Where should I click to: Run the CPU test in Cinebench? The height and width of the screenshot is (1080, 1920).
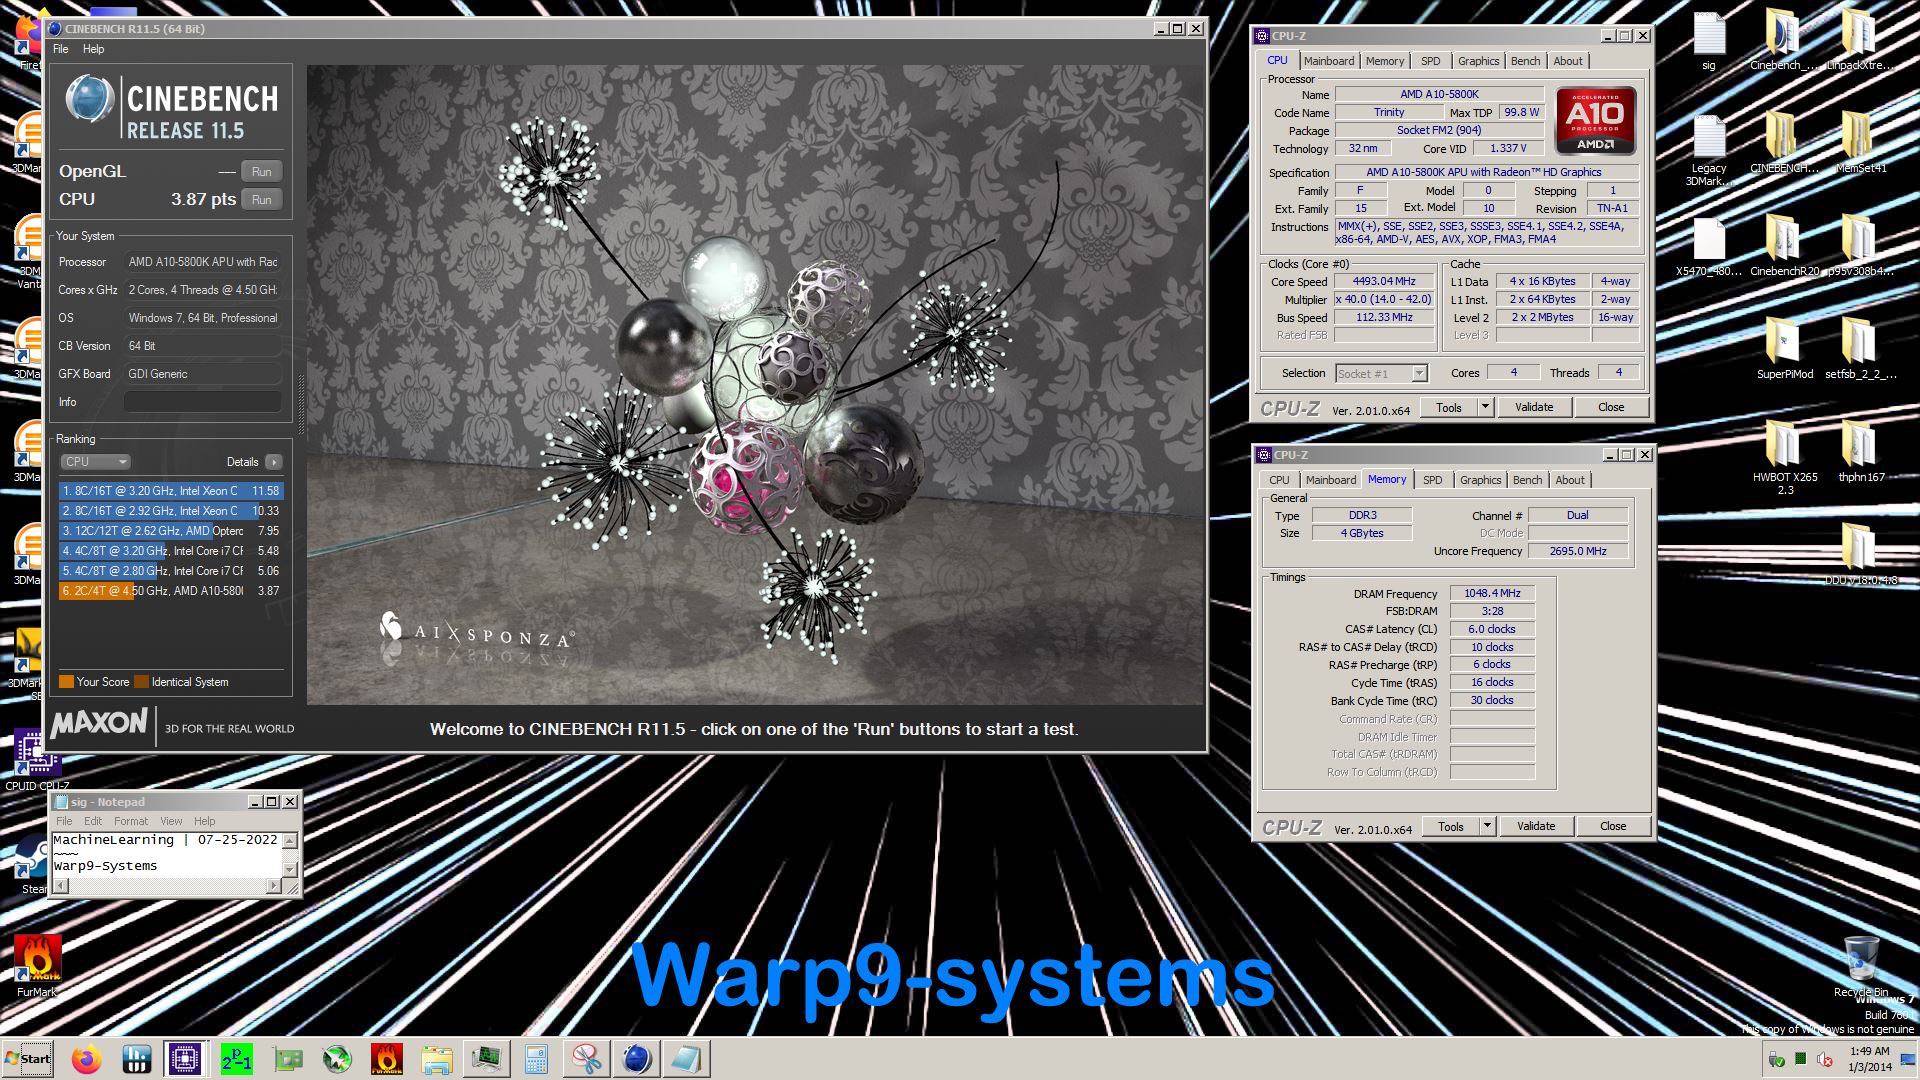click(262, 199)
